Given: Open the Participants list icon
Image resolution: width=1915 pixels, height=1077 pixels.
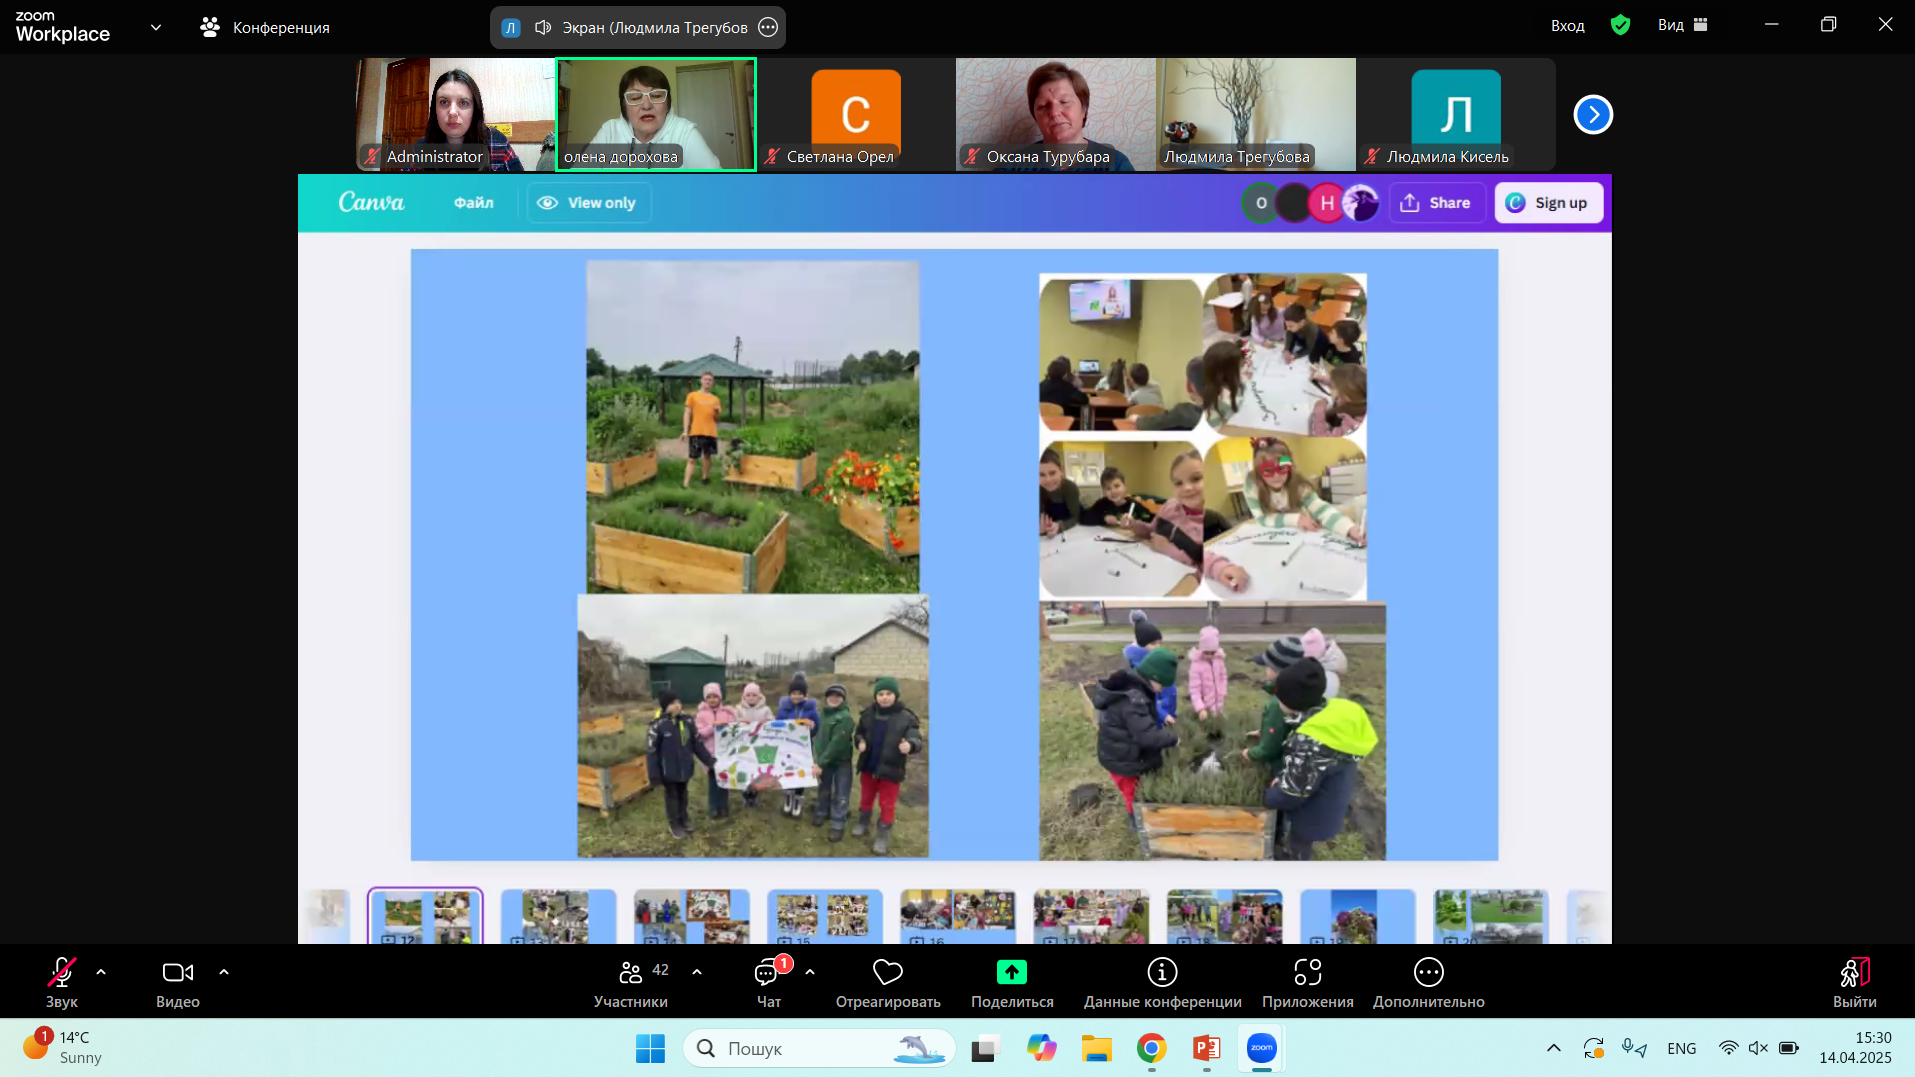Looking at the screenshot, I should pyautogui.click(x=631, y=973).
